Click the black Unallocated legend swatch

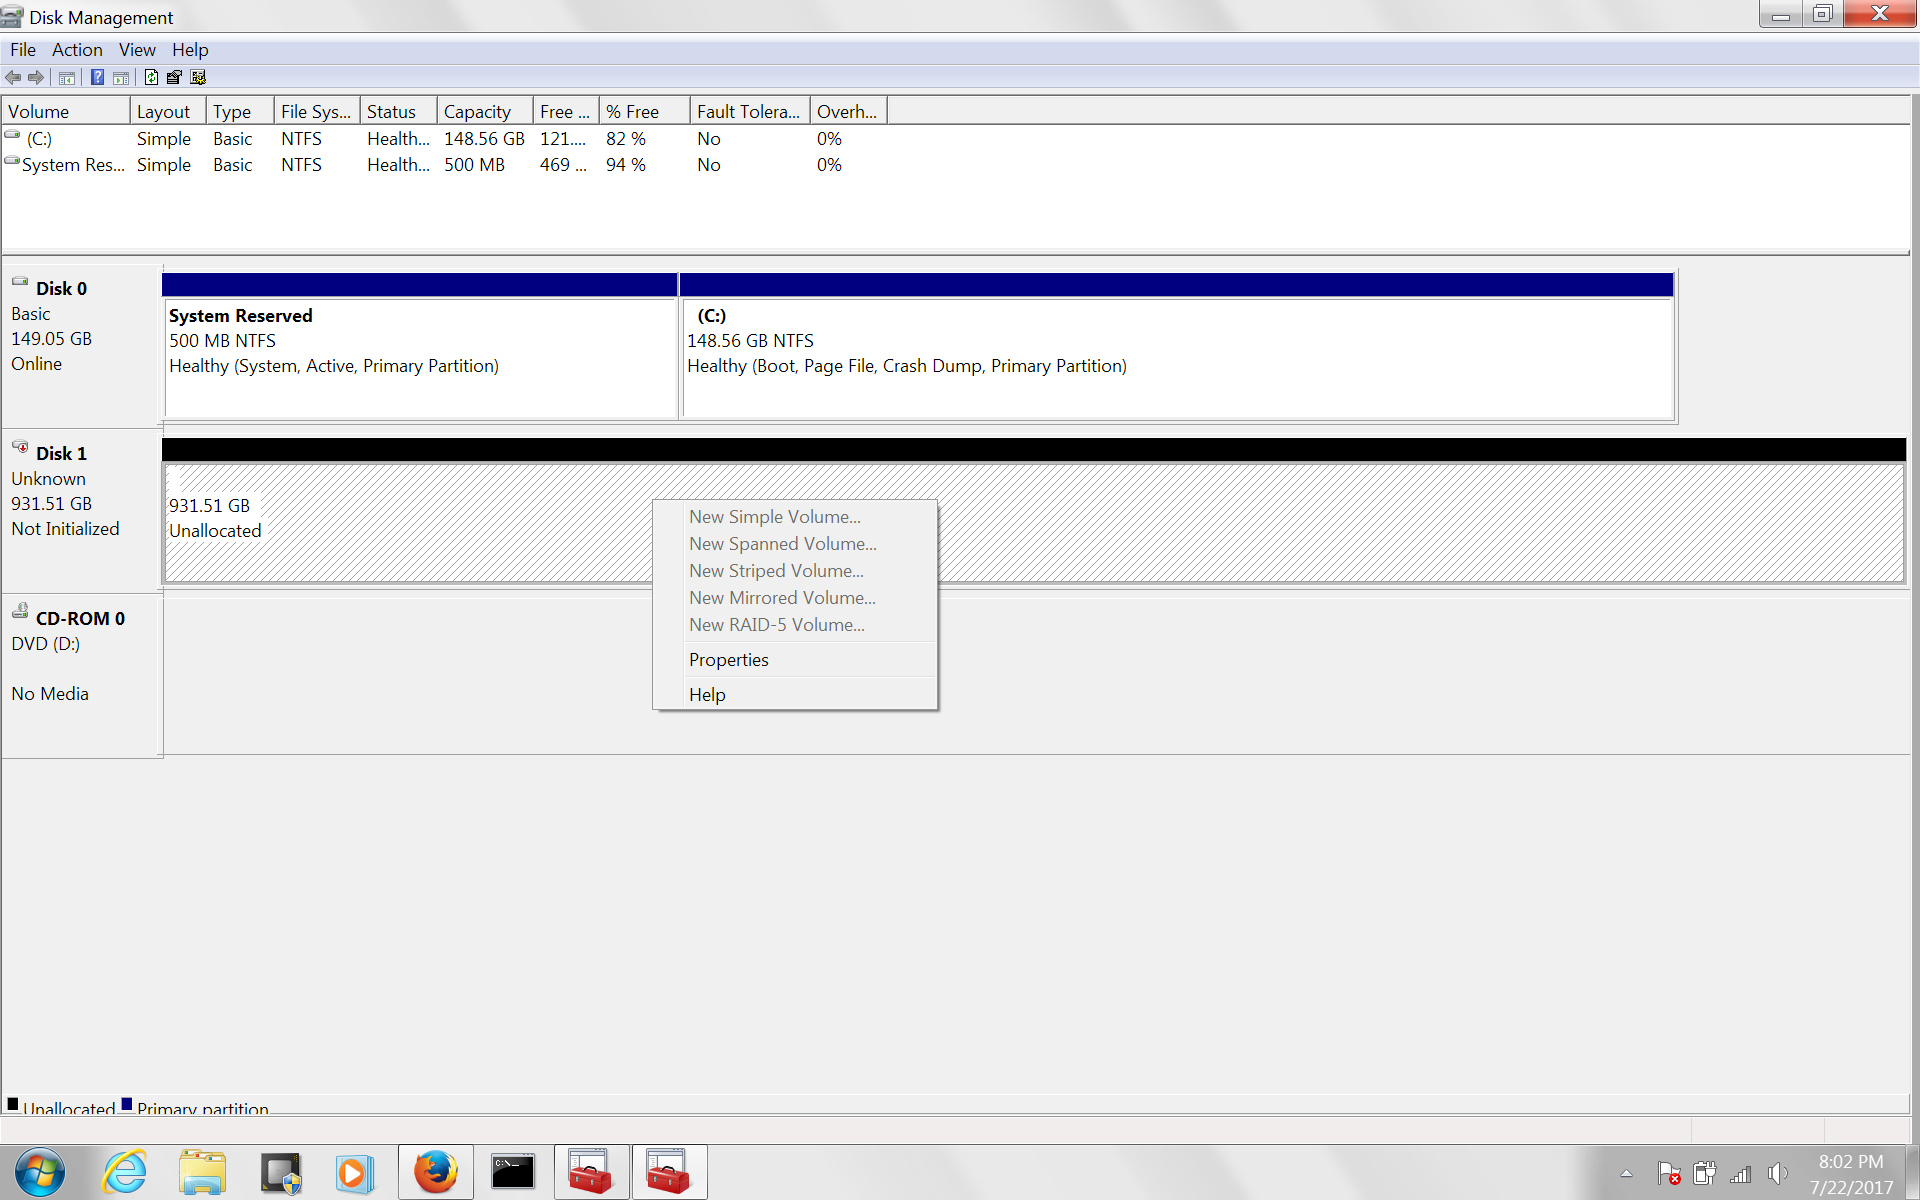[x=13, y=1104]
